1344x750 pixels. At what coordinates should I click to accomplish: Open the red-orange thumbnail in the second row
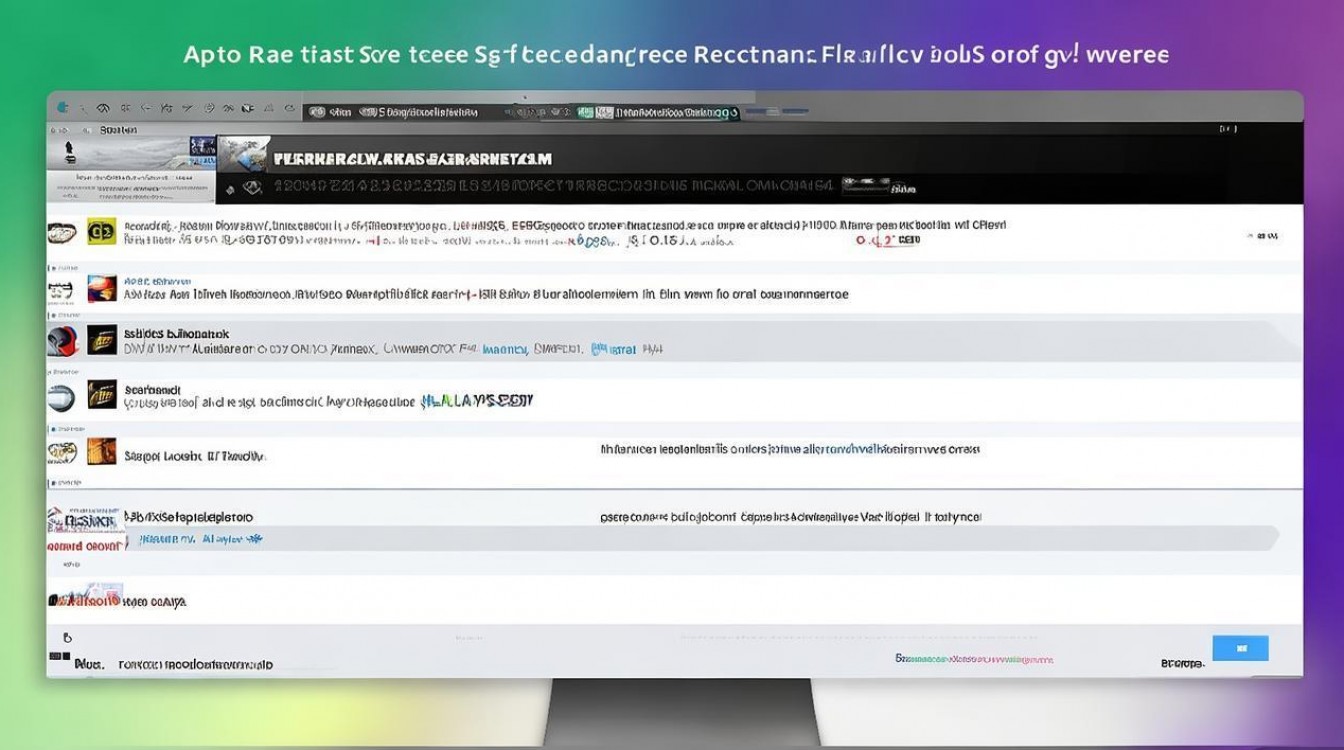click(101, 289)
